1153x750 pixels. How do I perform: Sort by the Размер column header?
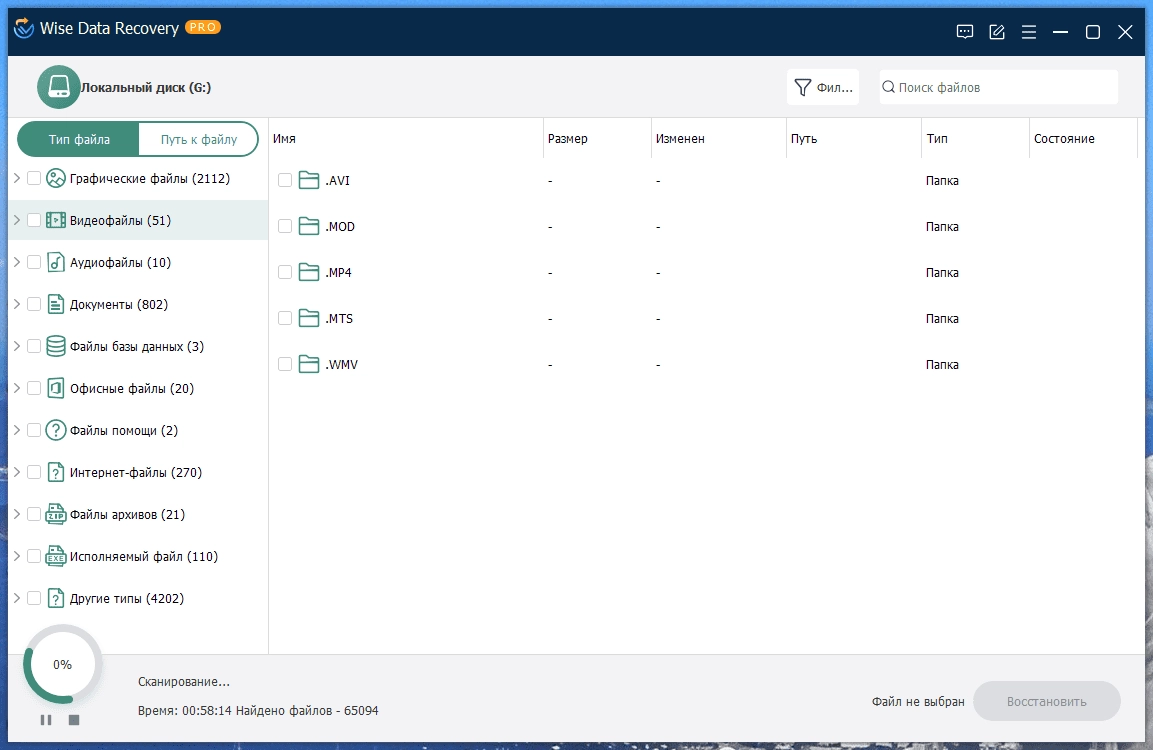[x=597, y=138]
